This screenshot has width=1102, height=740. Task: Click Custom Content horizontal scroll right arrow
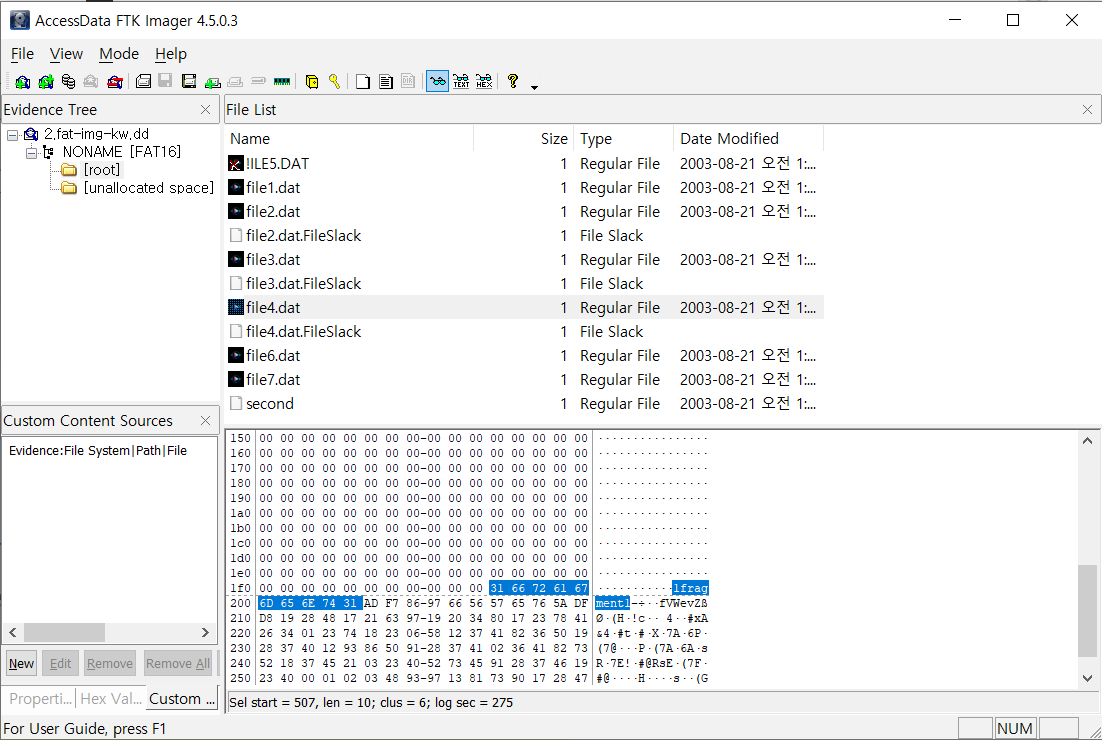[205, 632]
